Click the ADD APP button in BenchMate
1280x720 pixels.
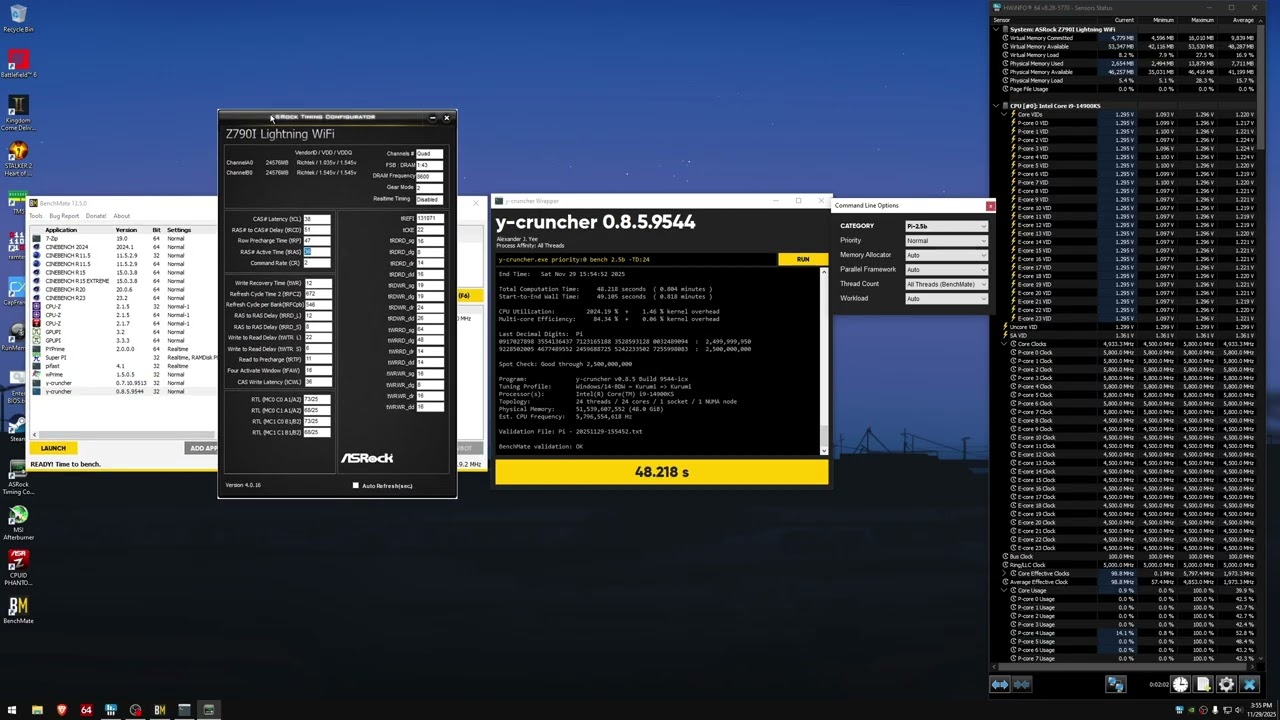pos(203,448)
